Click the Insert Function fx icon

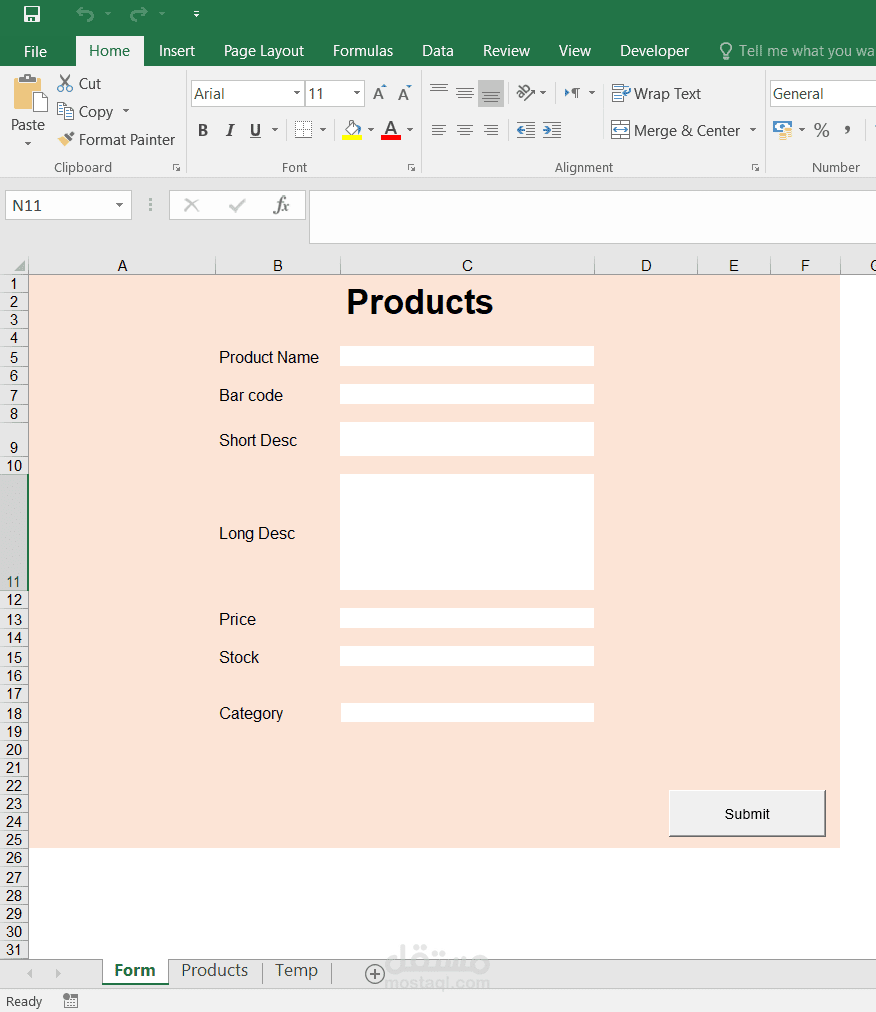(x=281, y=205)
